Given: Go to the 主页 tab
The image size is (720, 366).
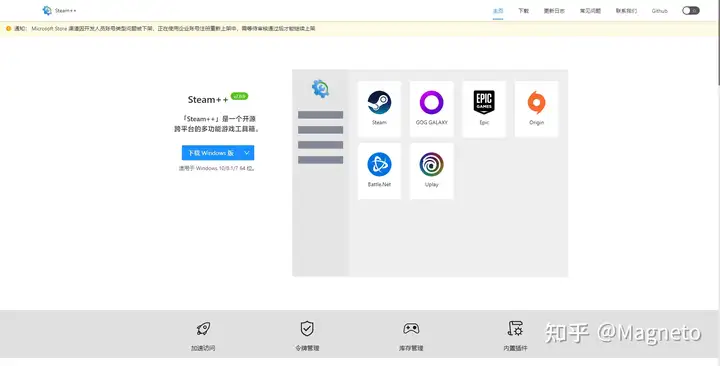Looking at the screenshot, I should (x=498, y=11).
